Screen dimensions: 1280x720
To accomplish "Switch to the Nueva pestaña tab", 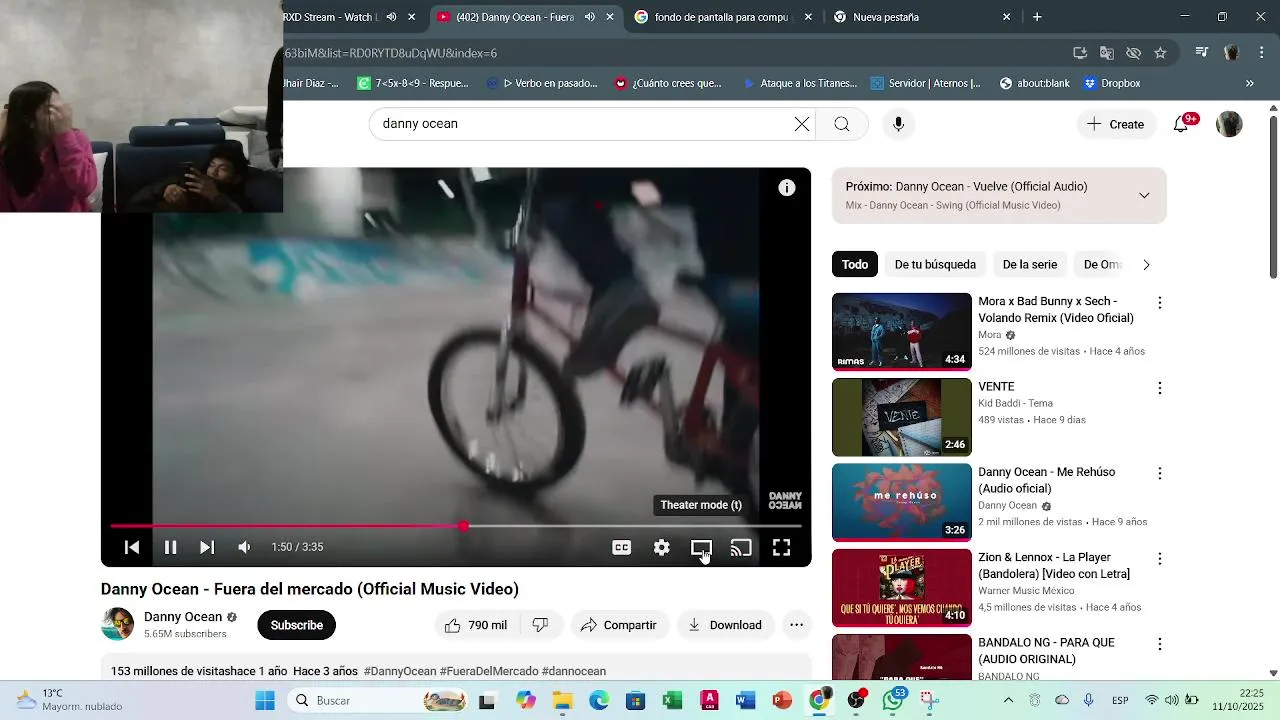I will (920, 17).
